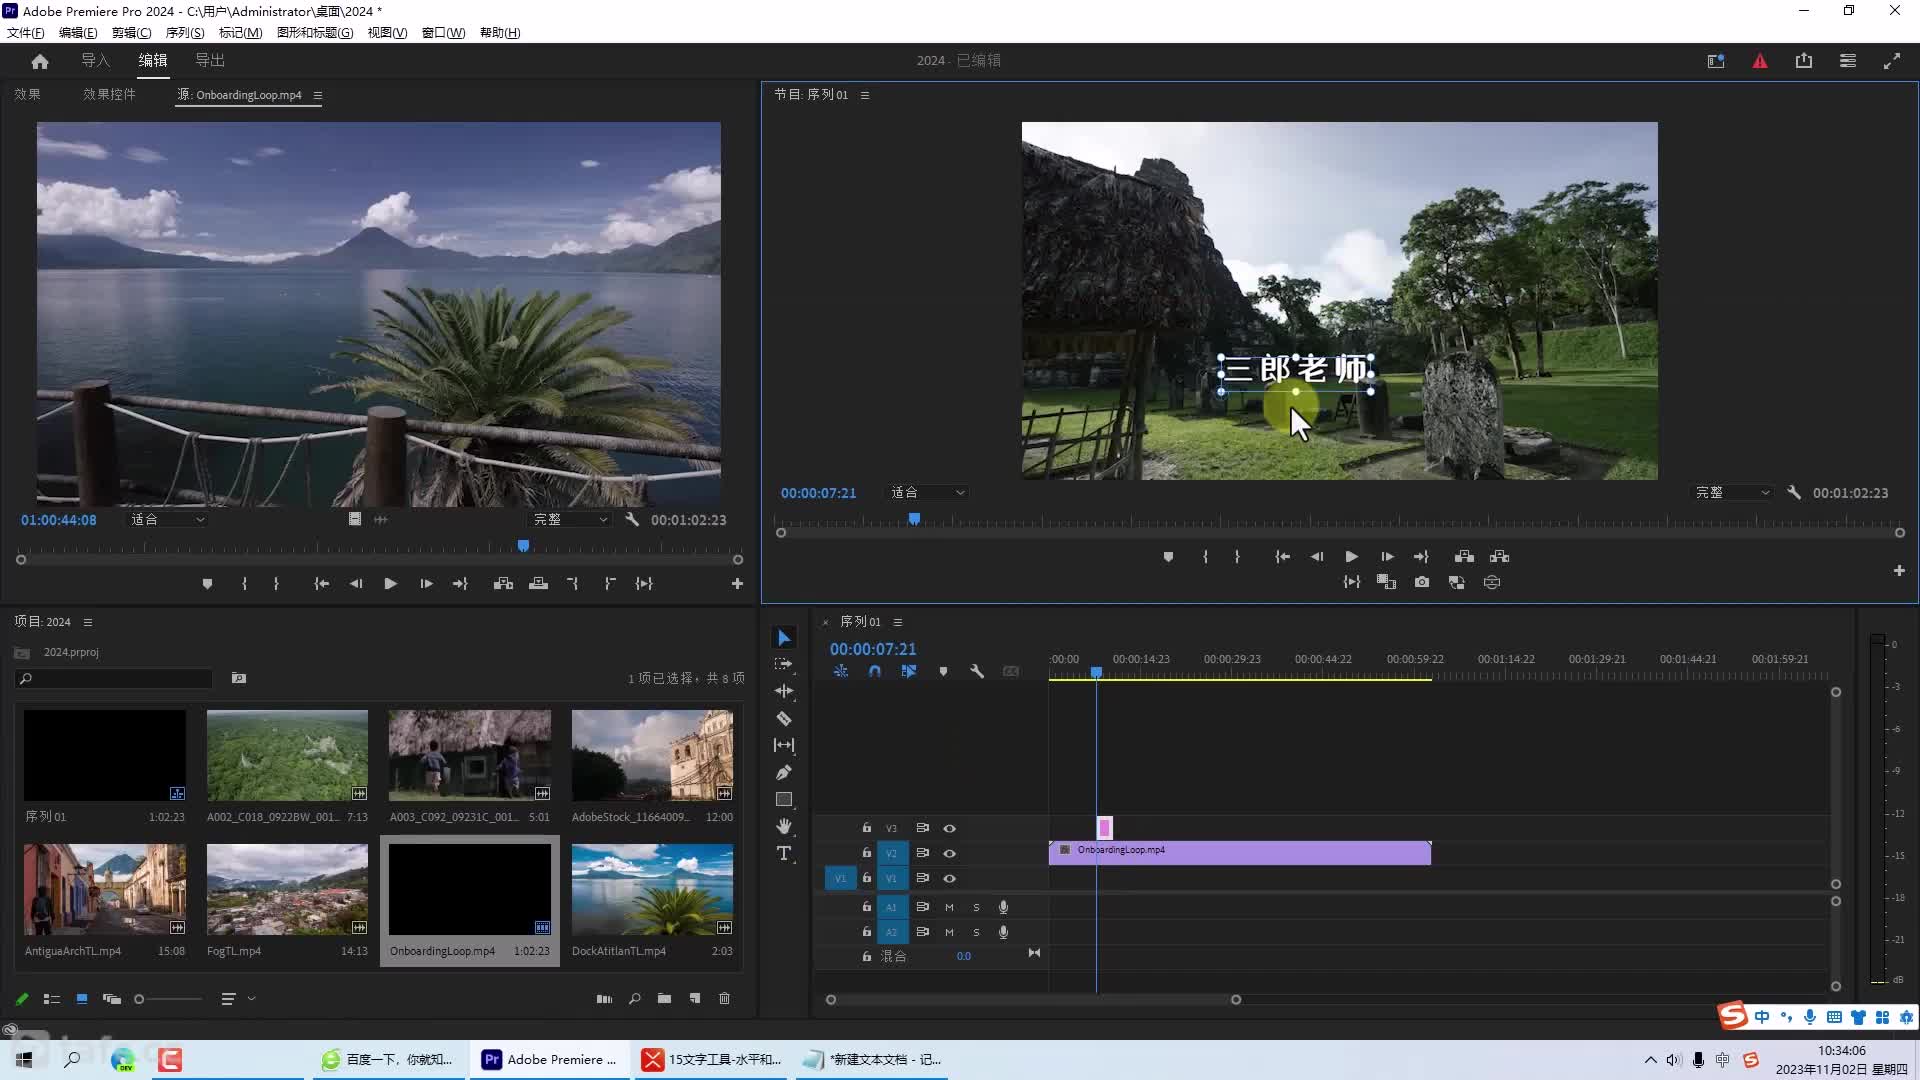This screenshot has width=1920, height=1080.
Task: Click the New Item icon in Project panel
Action: 695,998
